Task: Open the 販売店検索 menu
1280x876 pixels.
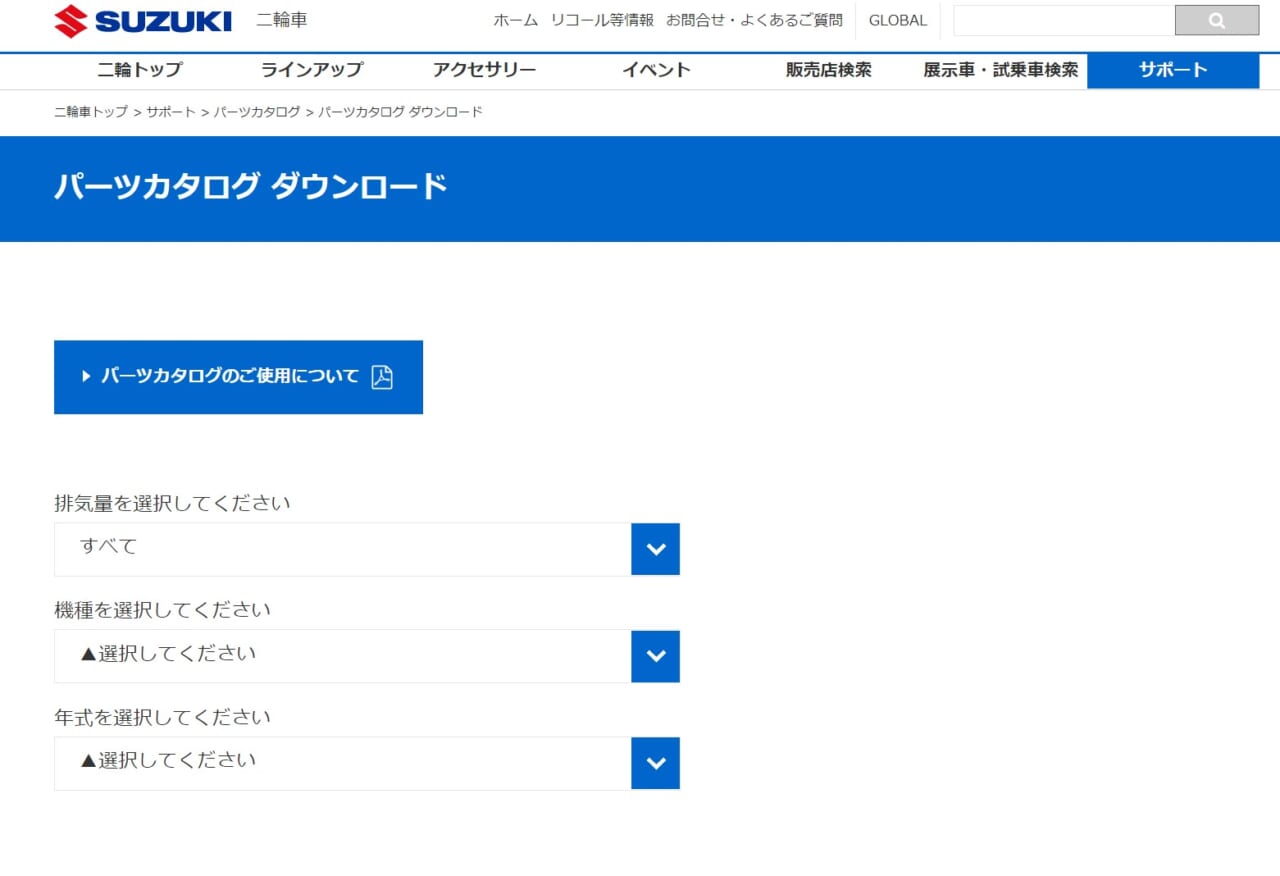Action: [x=828, y=70]
